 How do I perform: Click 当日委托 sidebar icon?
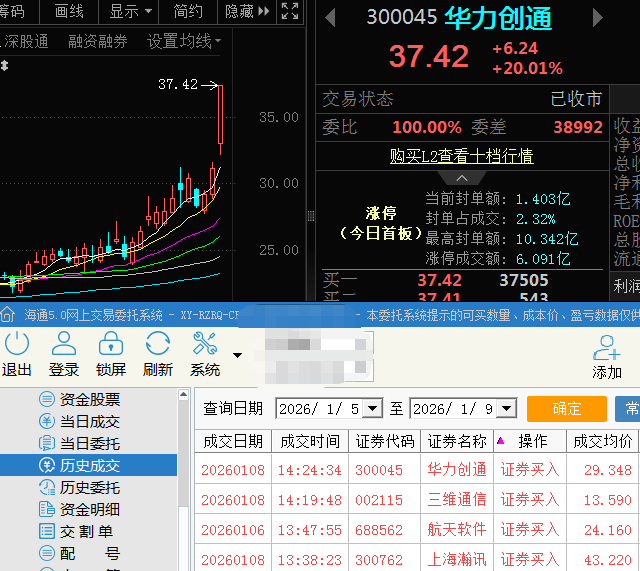pyautogui.click(x=47, y=443)
